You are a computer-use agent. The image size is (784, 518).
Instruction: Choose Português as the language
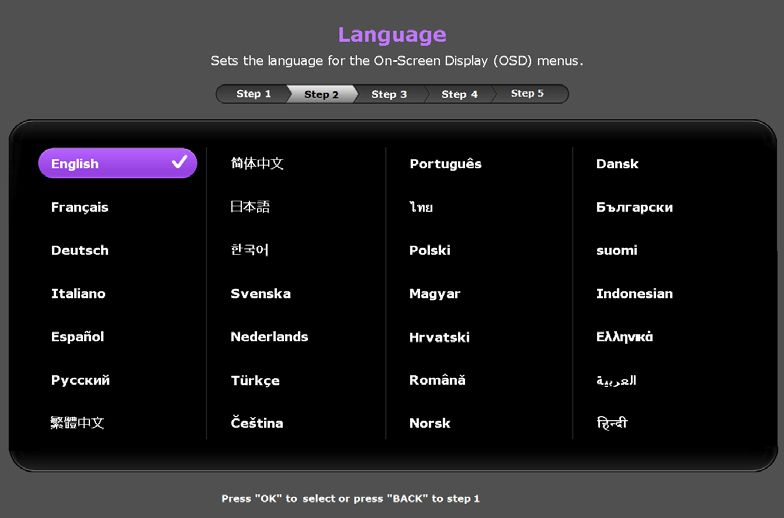445,164
